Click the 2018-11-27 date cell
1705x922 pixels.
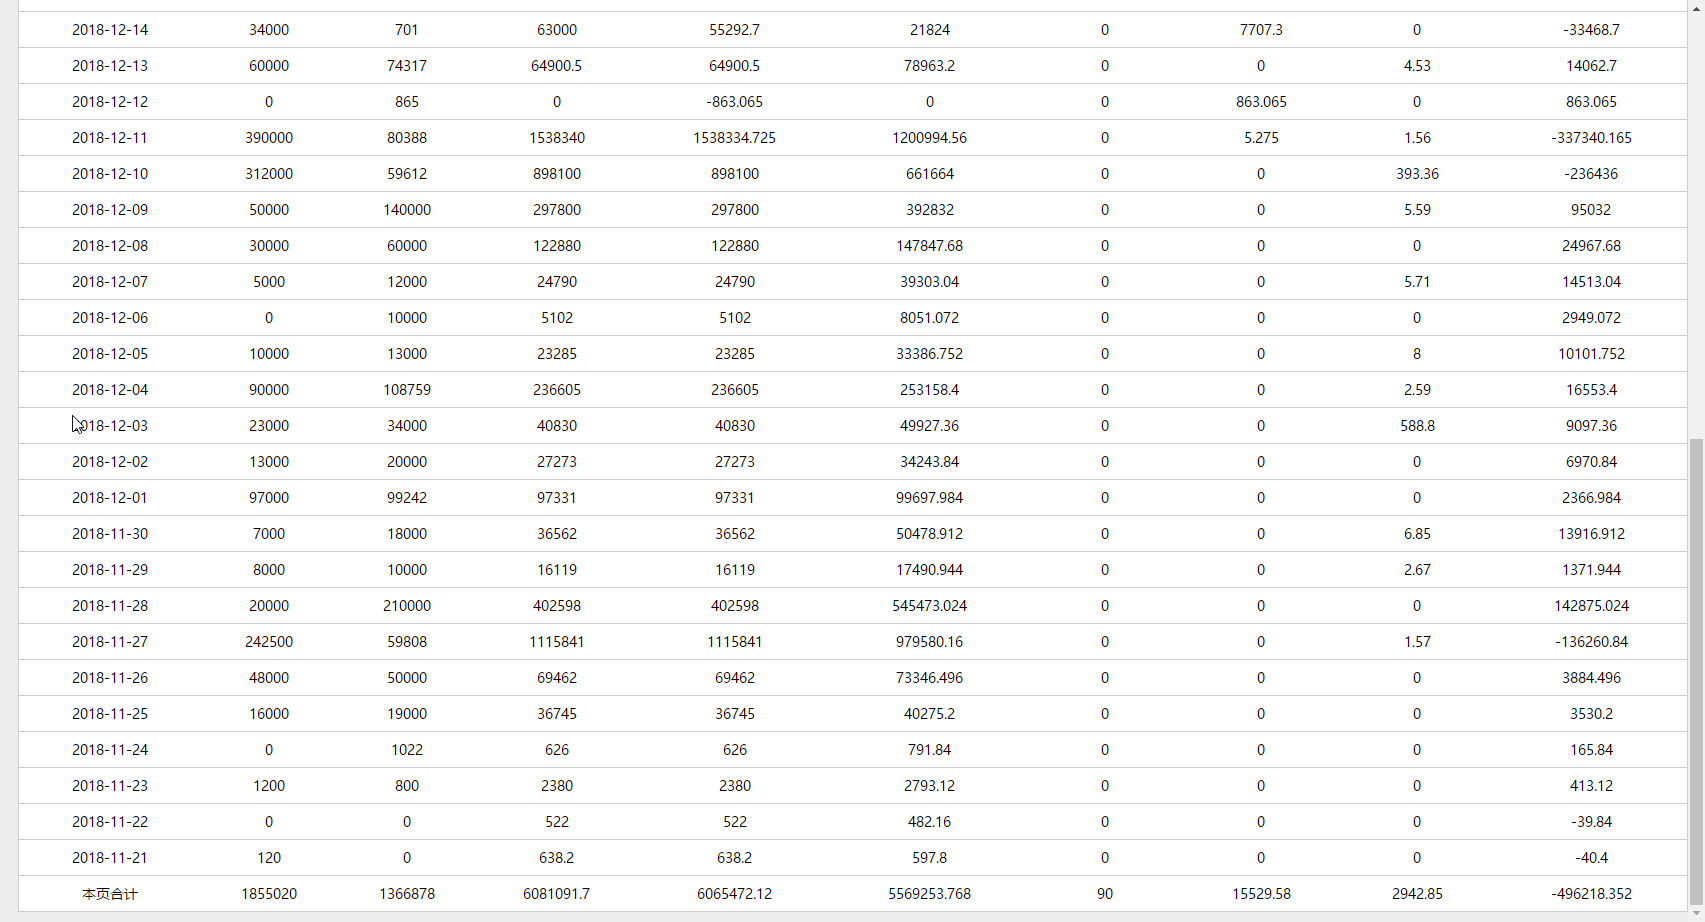click(x=110, y=642)
